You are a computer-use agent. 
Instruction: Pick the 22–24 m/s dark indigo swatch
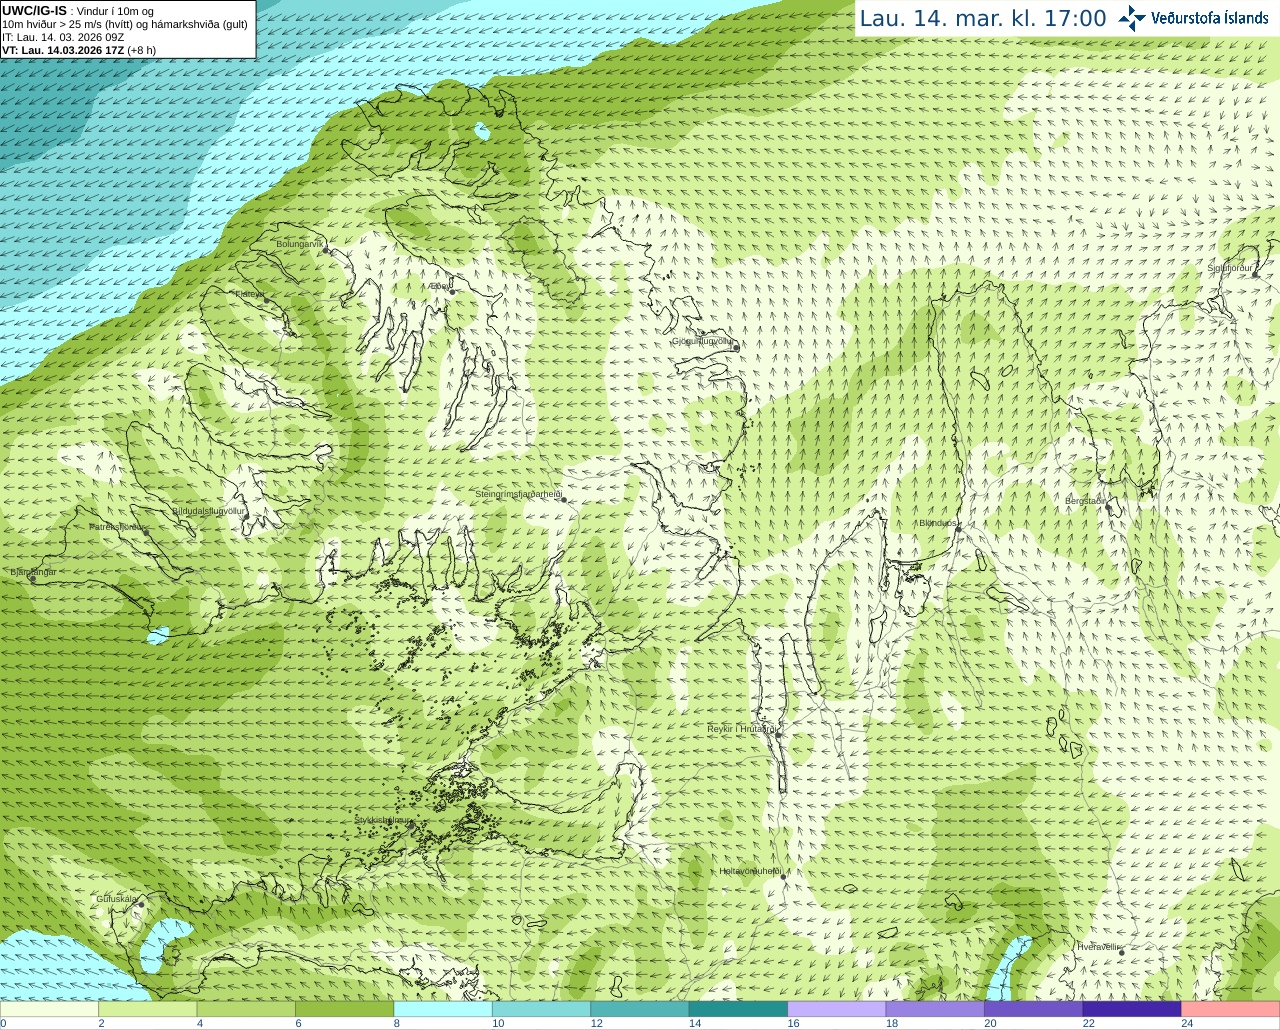(x=1133, y=1009)
